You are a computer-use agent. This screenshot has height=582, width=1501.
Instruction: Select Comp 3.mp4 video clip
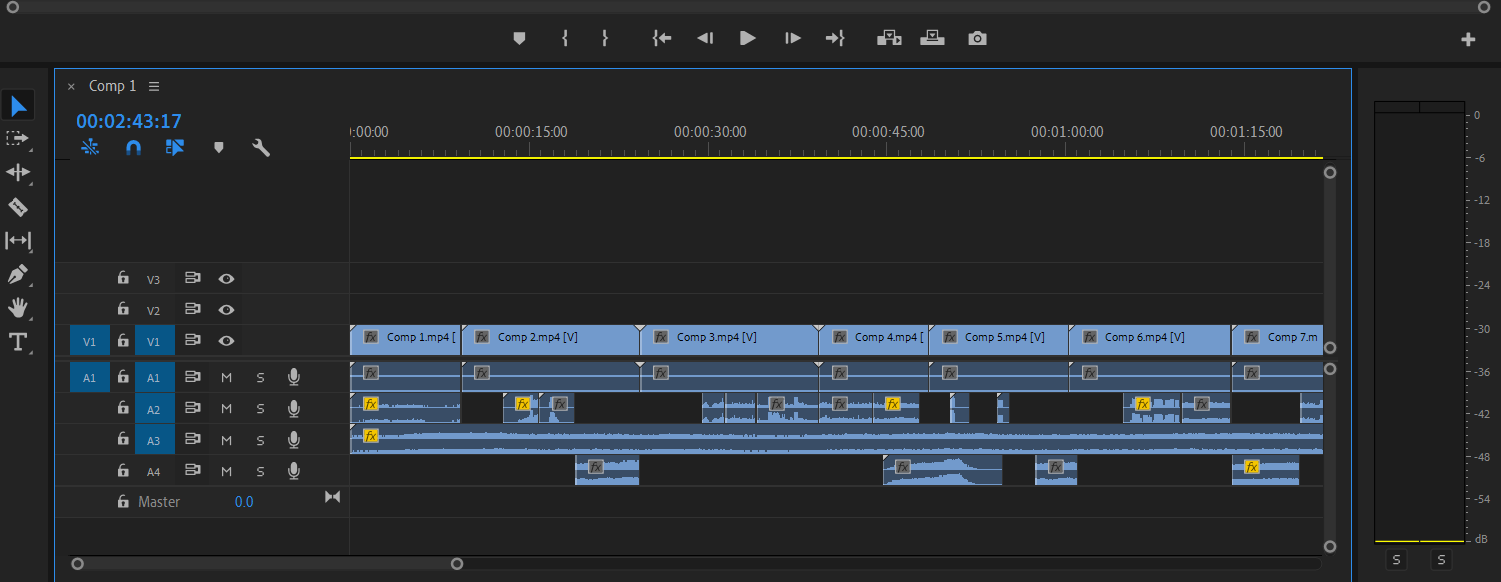[729, 340]
